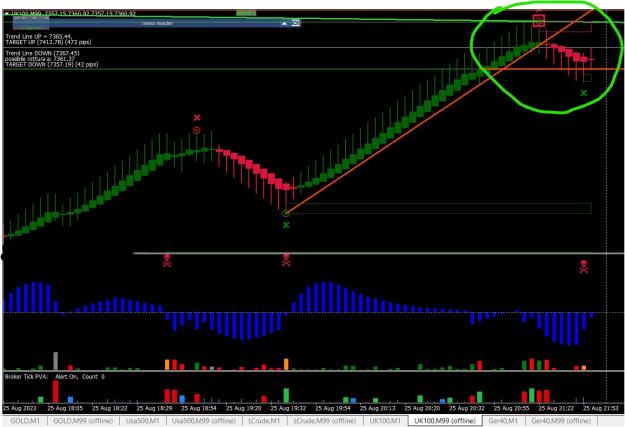This screenshot has width=625, height=427.
Task: Switch to LCrude,M99 (offline) tab
Action: 324,421
